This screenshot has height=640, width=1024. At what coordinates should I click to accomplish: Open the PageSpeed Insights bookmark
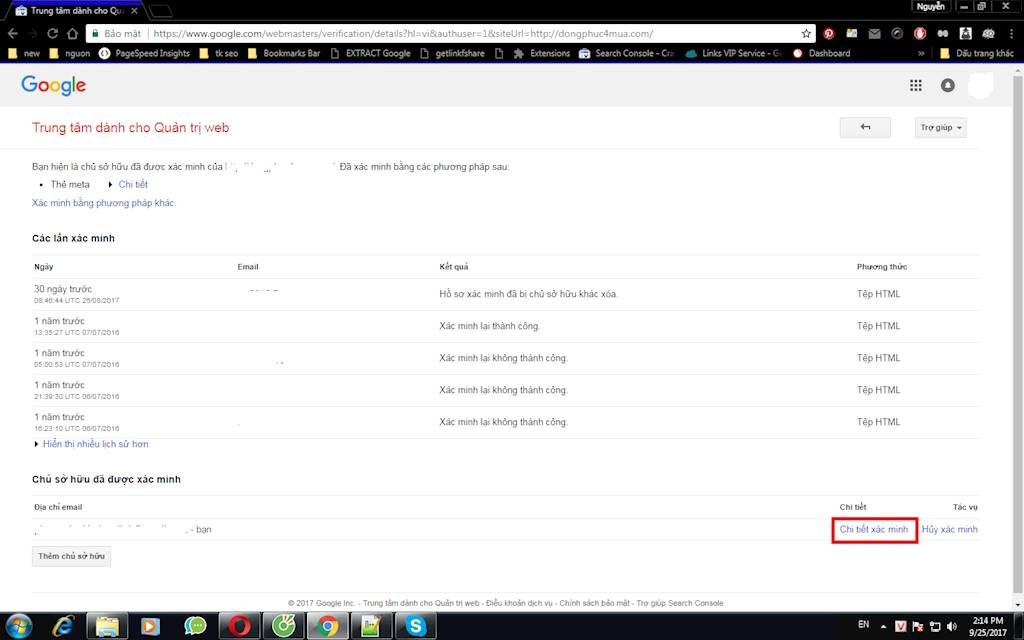(144, 54)
